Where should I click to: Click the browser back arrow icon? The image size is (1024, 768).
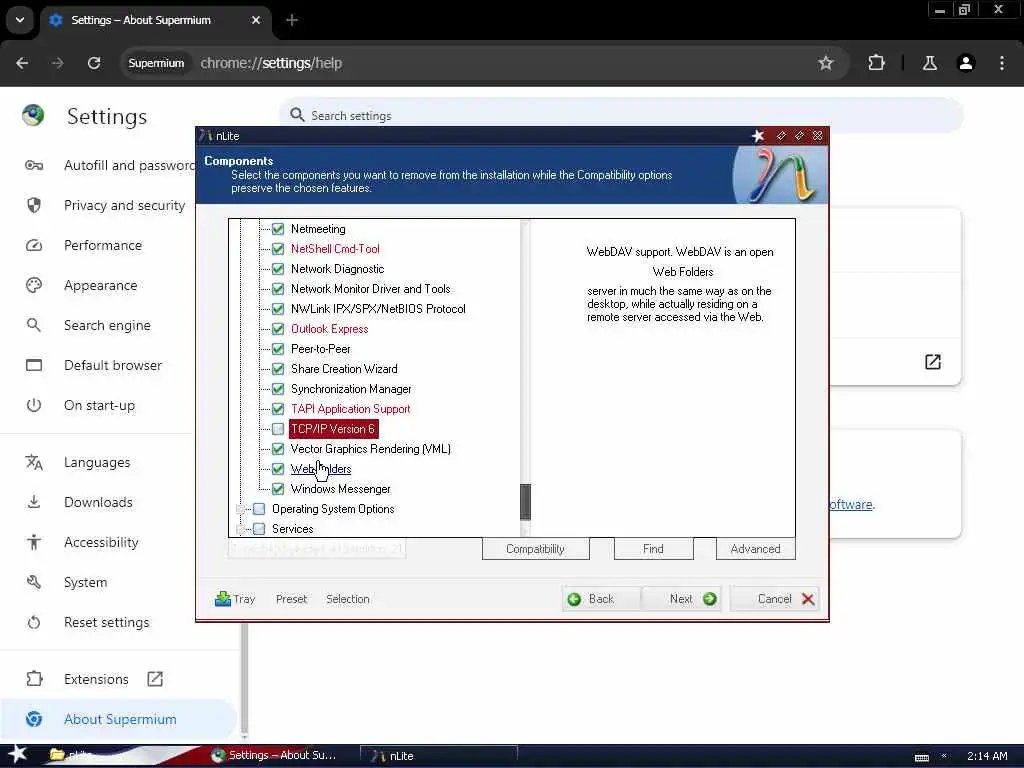(22, 63)
